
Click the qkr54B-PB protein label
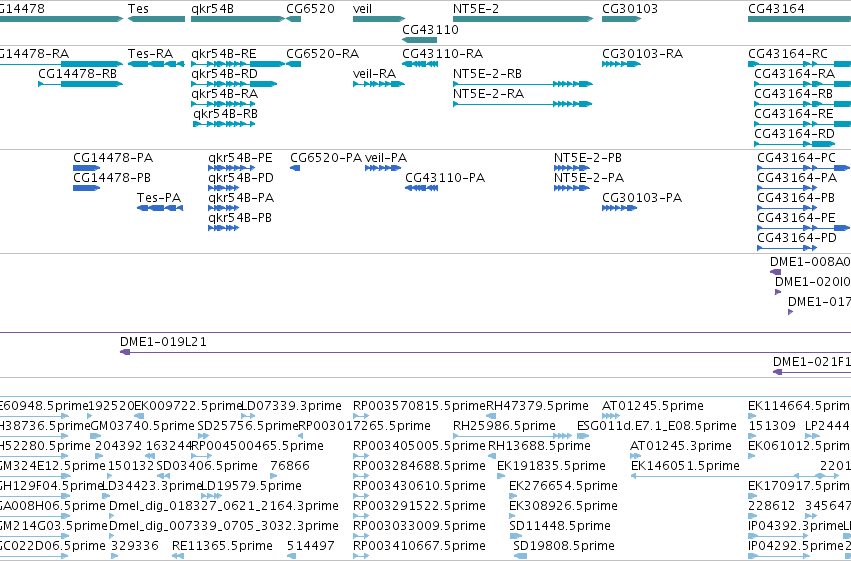(239, 218)
